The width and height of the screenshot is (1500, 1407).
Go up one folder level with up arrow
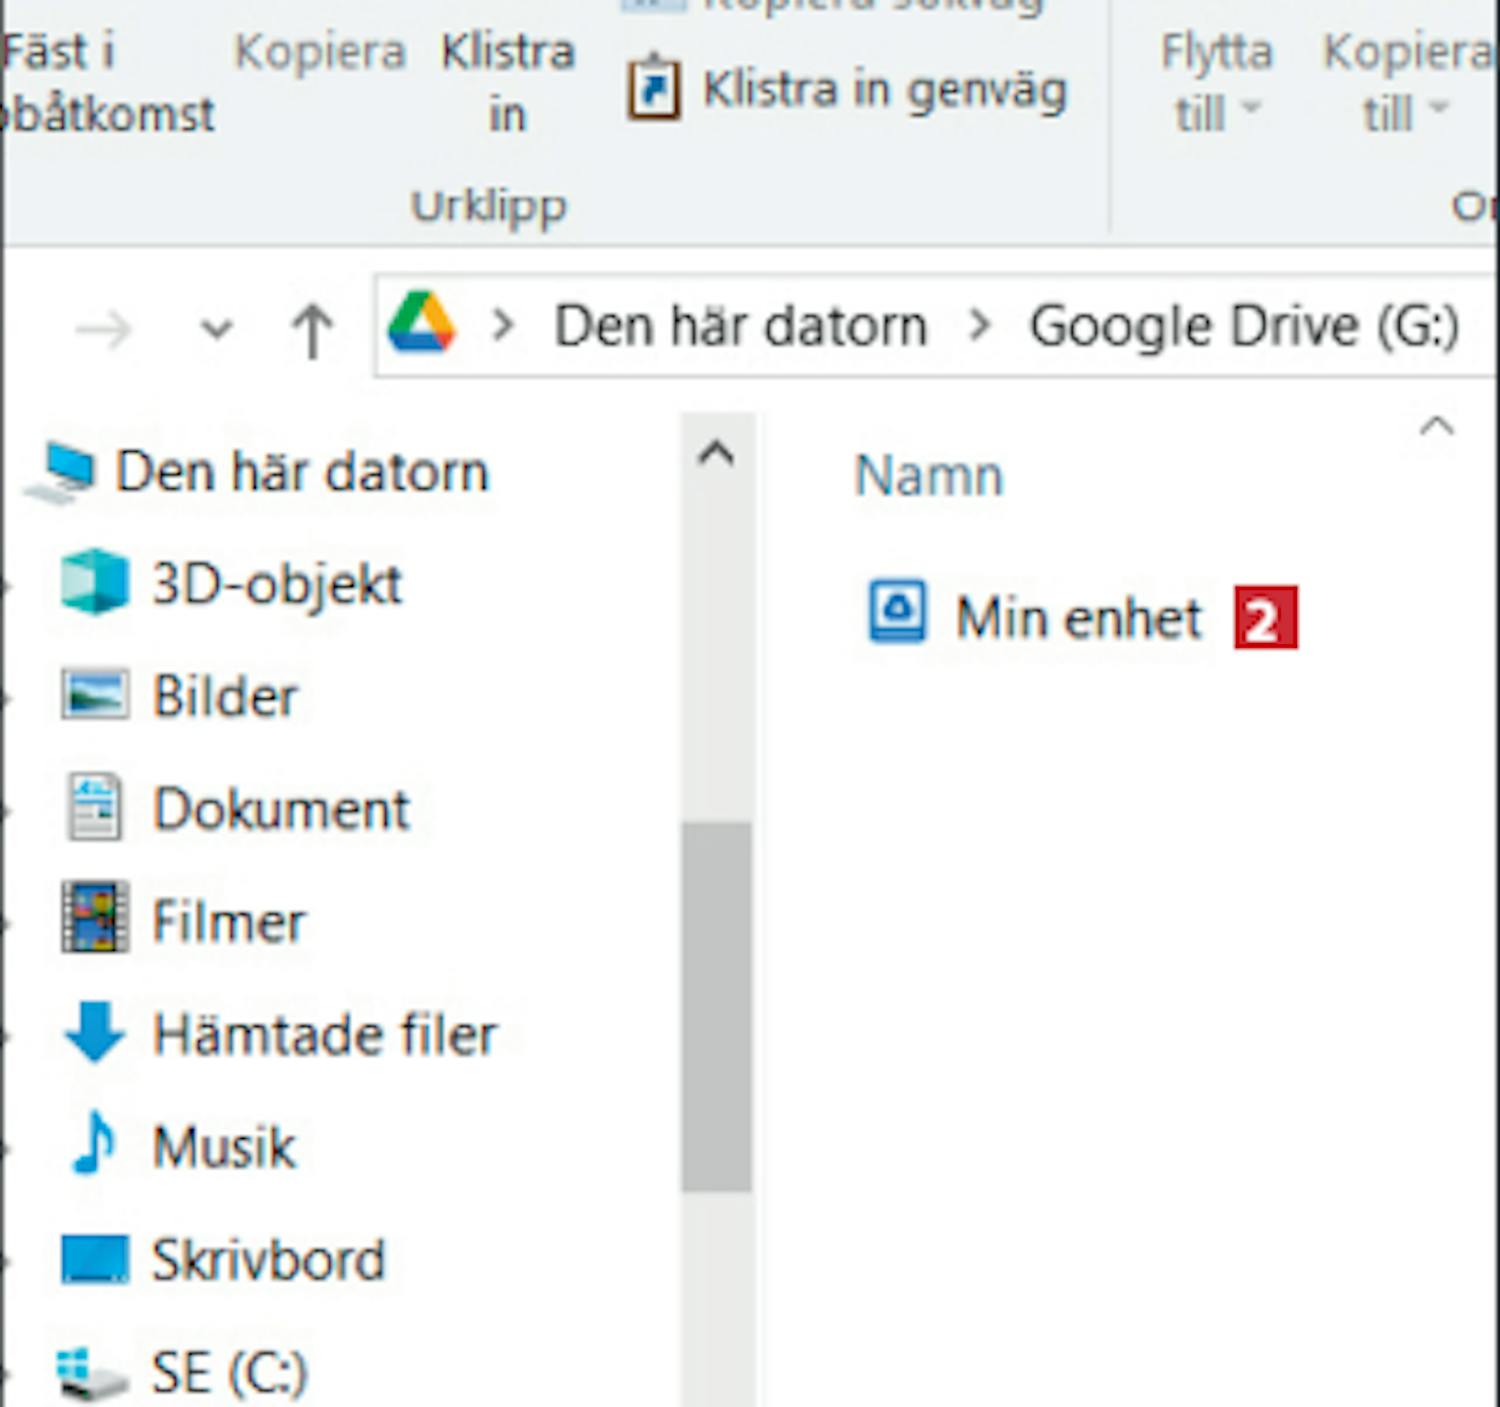312,329
